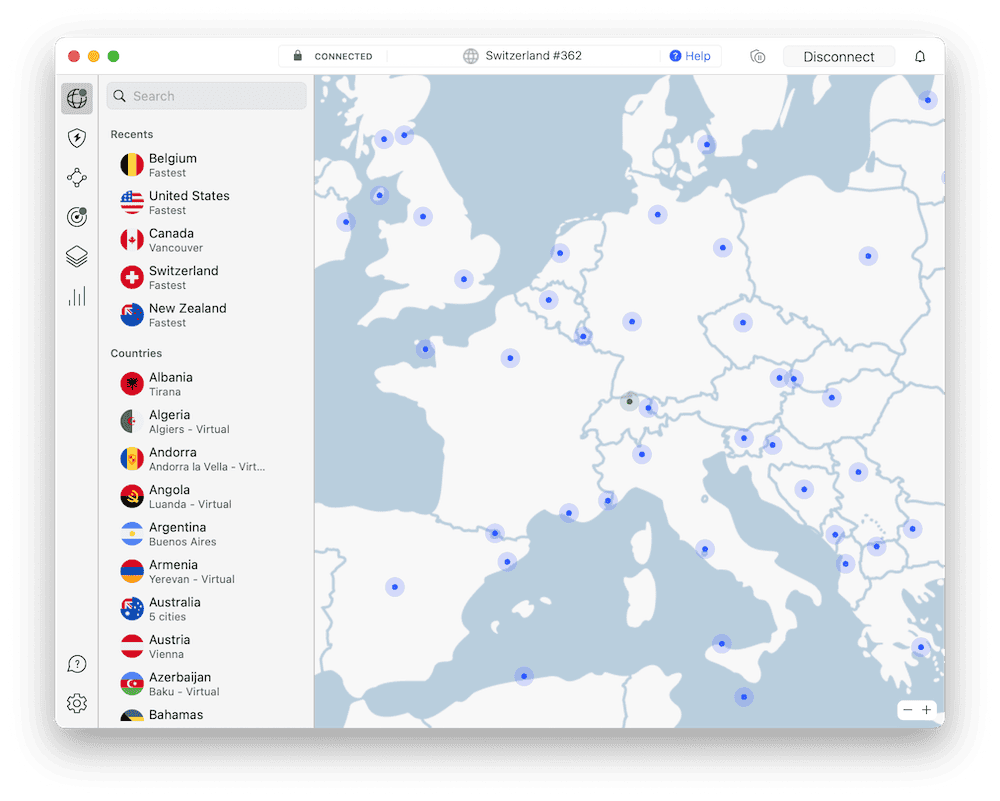Click the pause connection icon

coord(758,56)
